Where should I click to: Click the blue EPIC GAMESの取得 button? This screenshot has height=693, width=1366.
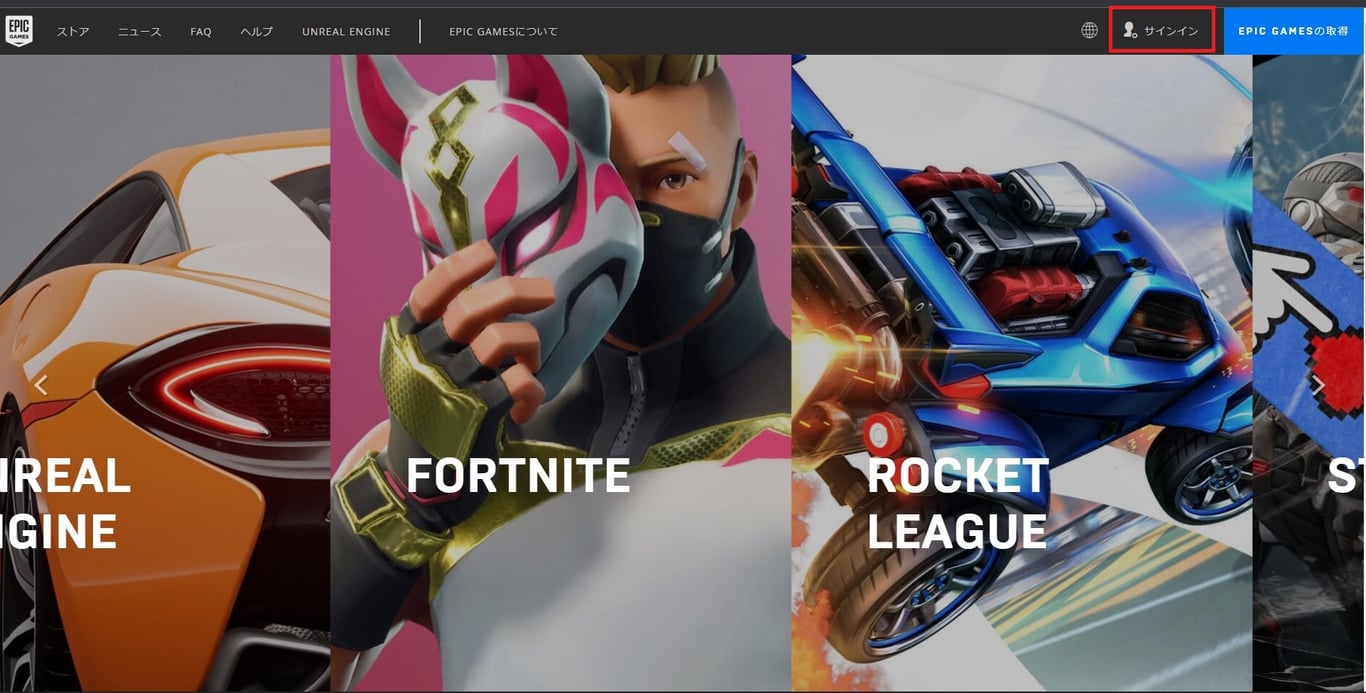[x=1294, y=31]
